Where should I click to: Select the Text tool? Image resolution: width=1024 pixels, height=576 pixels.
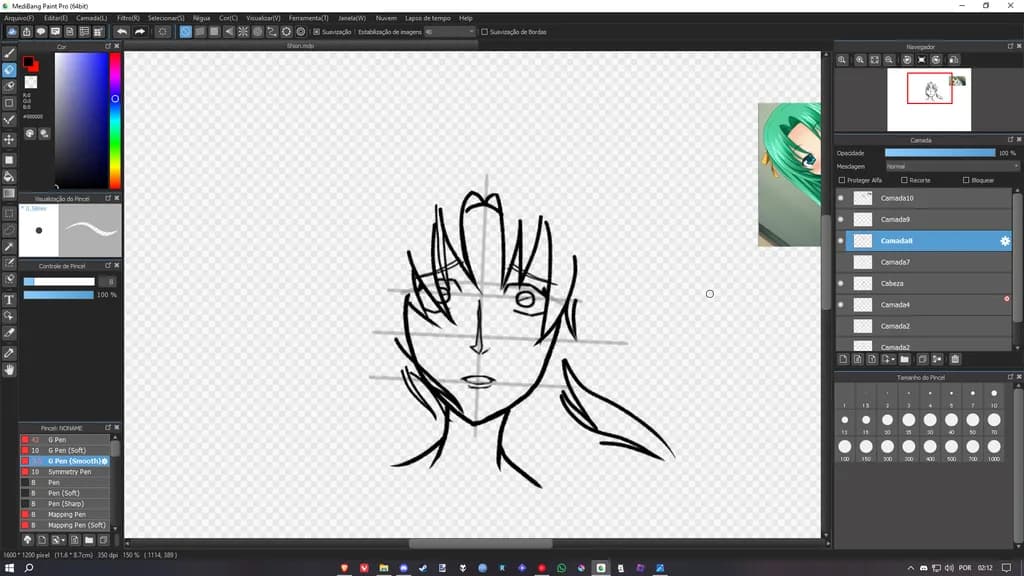tap(9, 300)
